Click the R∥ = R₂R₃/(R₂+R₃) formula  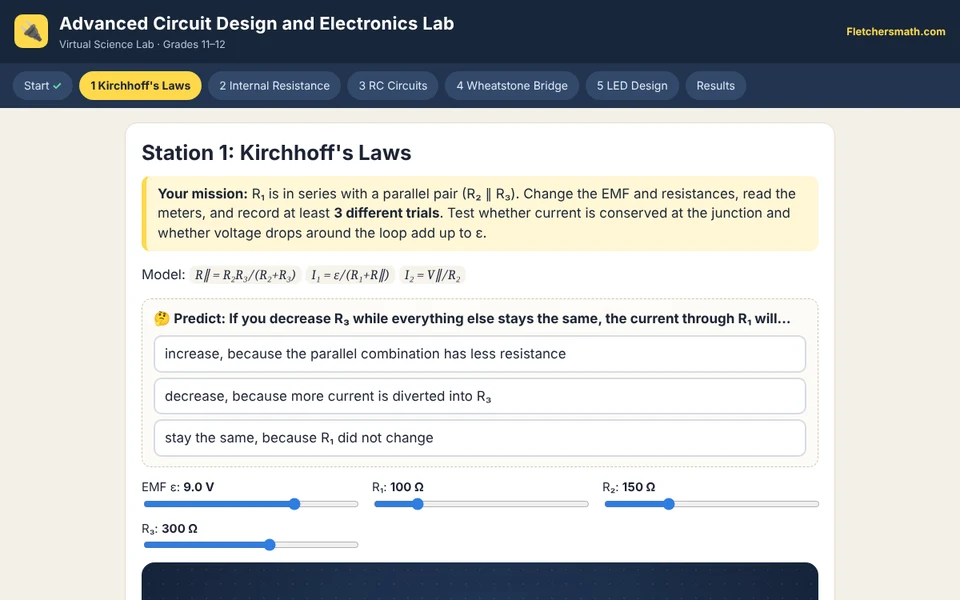pyautogui.click(x=246, y=275)
